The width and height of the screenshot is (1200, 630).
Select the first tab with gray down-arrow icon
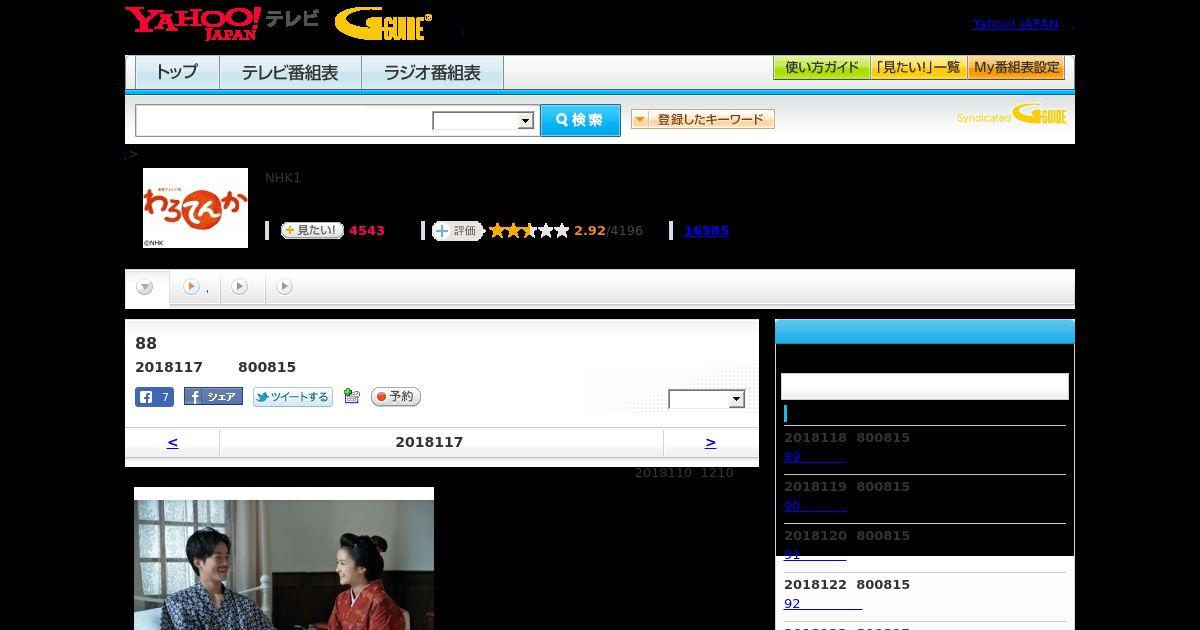pyautogui.click(x=146, y=287)
